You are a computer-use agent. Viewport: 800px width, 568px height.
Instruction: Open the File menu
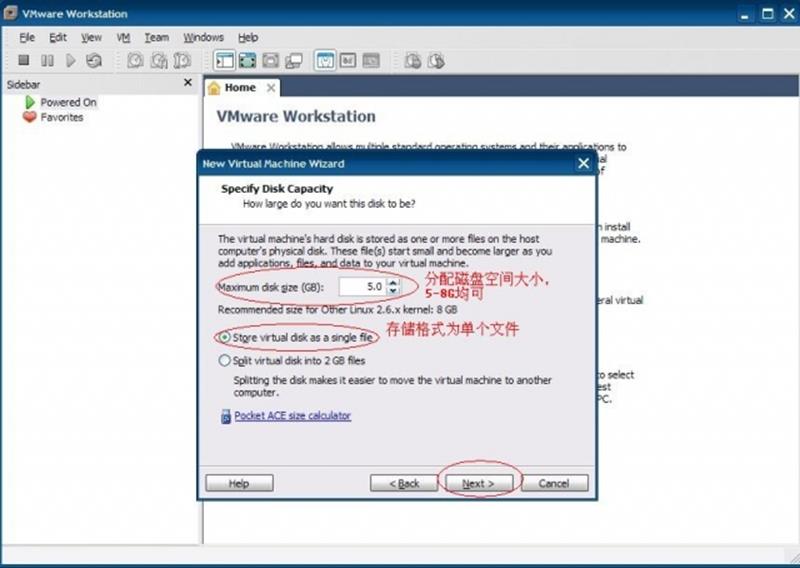(27, 37)
